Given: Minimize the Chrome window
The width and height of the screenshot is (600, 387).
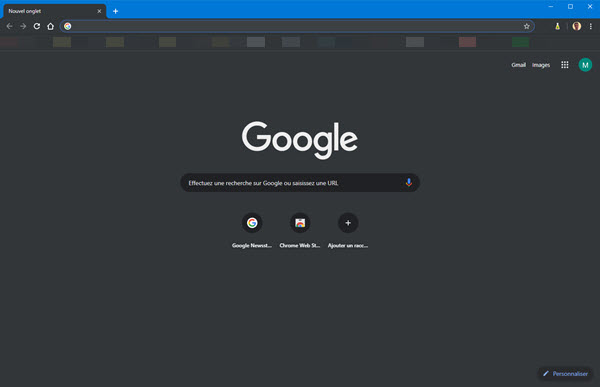Looking at the screenshot, I should (x=551, y=7).
